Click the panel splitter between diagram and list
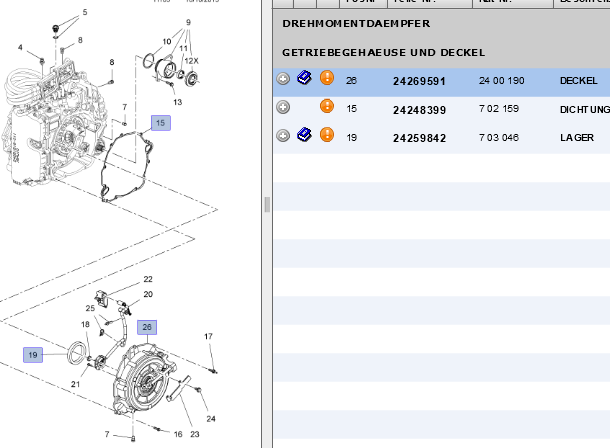610x448 pixels. 266,204
